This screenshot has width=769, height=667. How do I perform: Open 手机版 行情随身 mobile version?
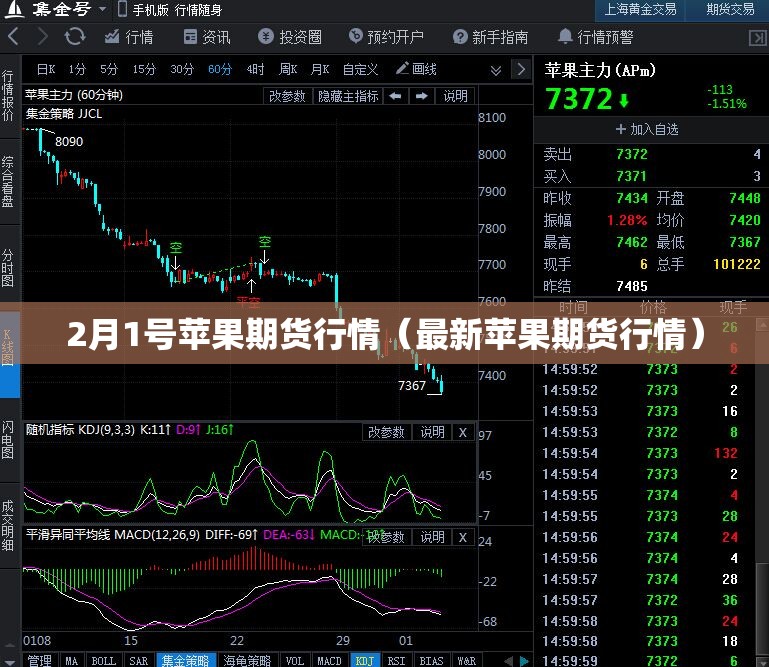coord(170,9)
